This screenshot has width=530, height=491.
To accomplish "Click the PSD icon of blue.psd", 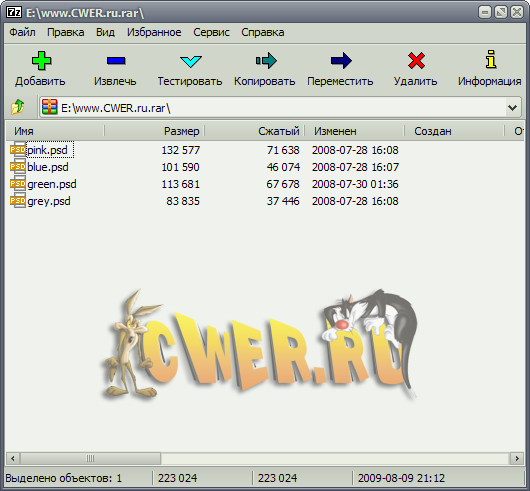I will (18, 167).
